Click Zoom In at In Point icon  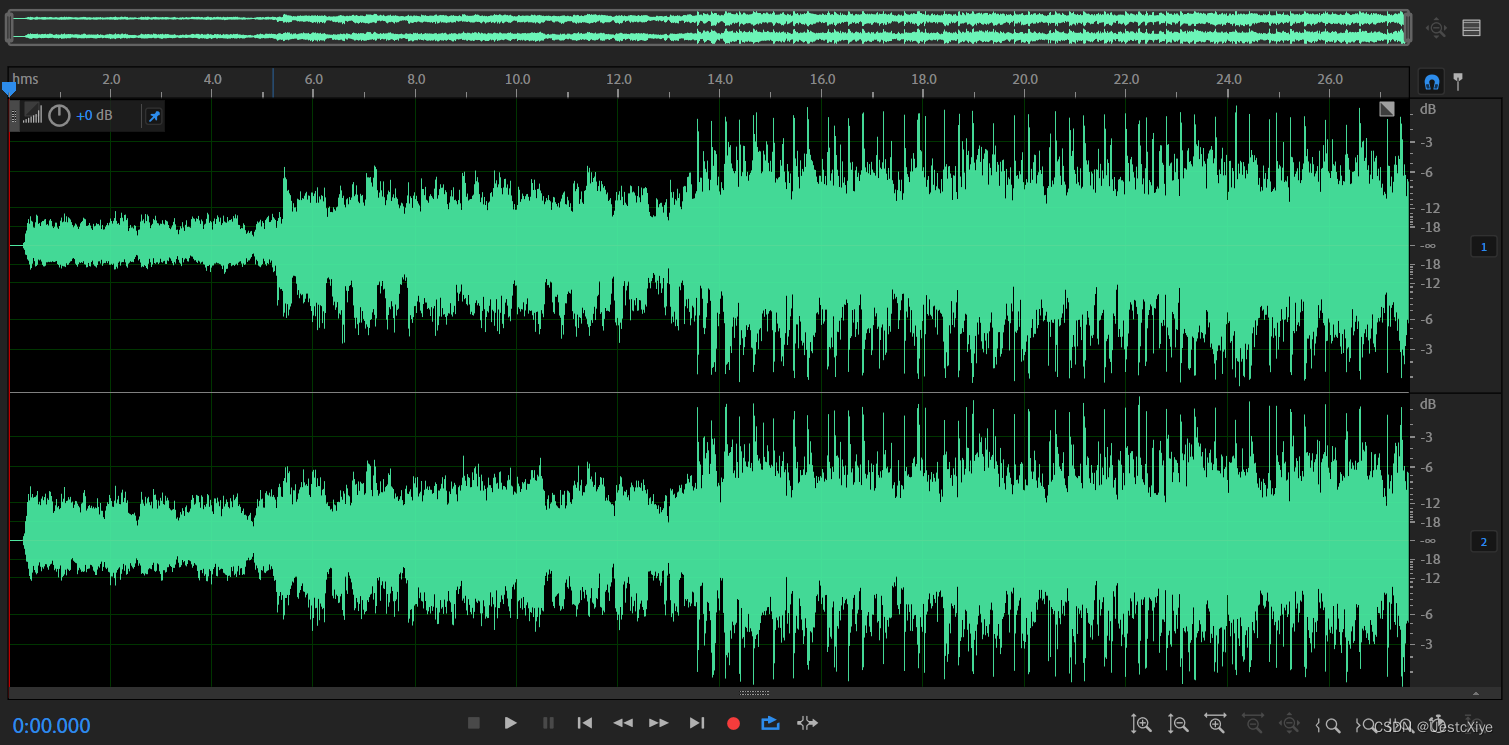click(1327, 725)
